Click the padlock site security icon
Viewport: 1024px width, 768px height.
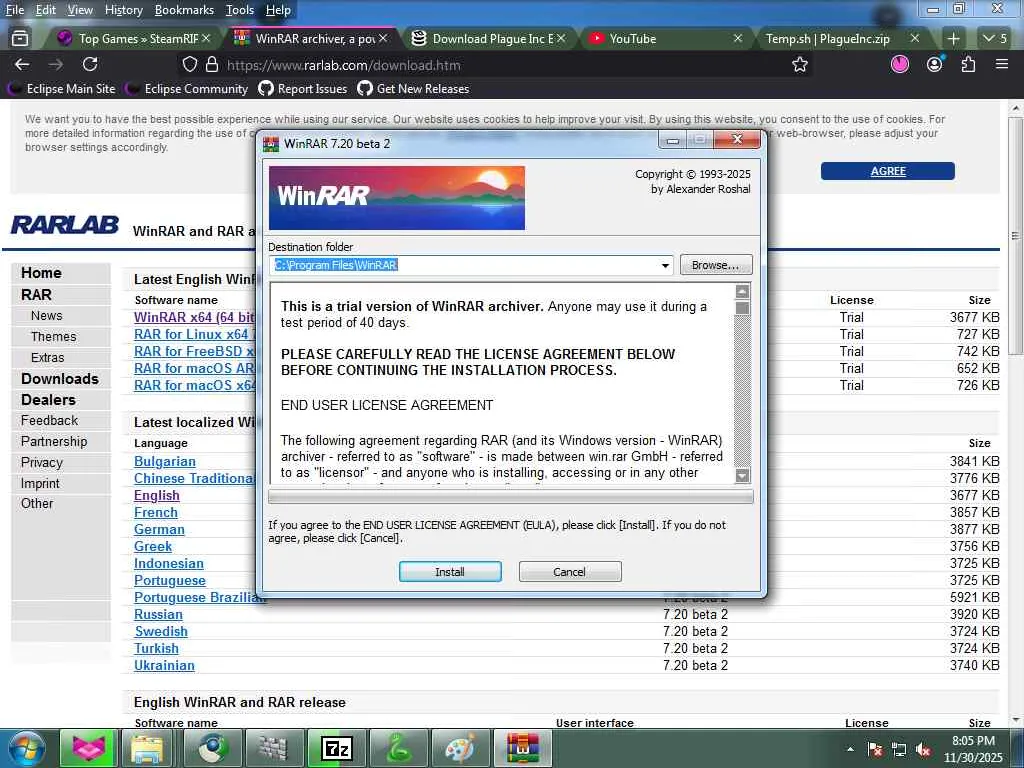(x=212, y=65)
